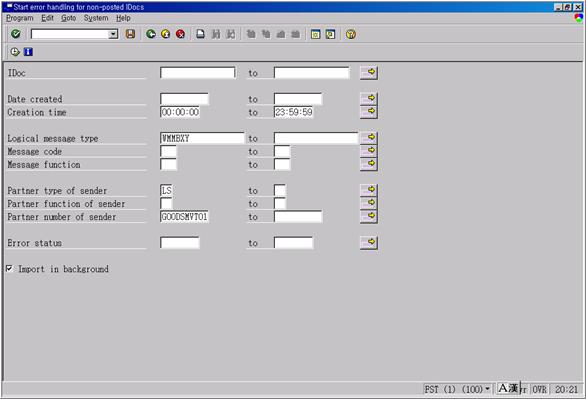Expand the FST (1) (100) system info dropdown

pyautogui.click(x=487, y=389)
